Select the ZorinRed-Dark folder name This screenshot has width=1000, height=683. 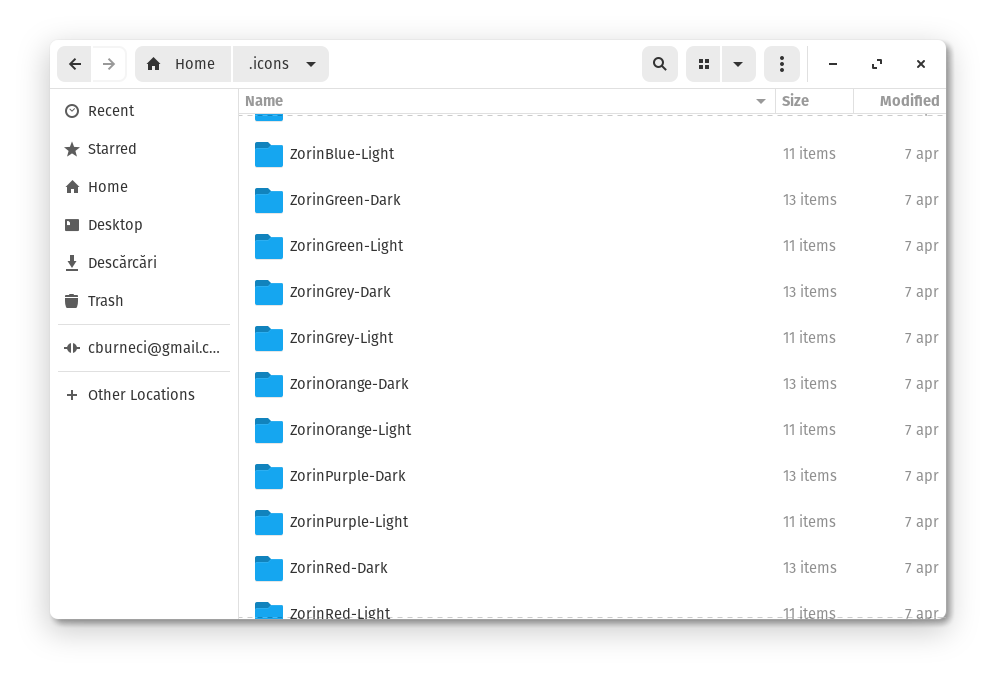click(x=339, y=568)
